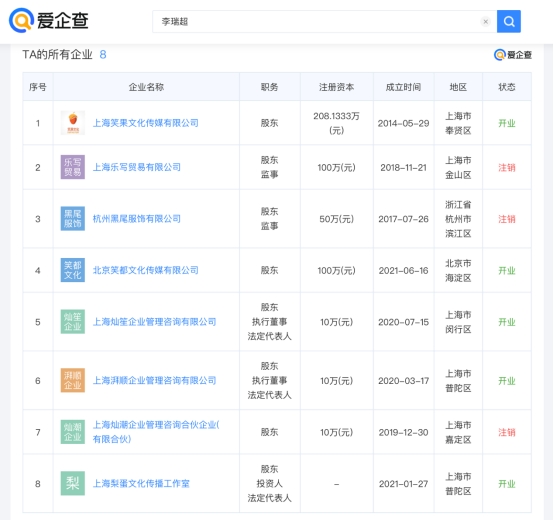Screen dimensions: 554x520
Task: Click the blue 笑都文化 logo tile
Action: (73, 270)
